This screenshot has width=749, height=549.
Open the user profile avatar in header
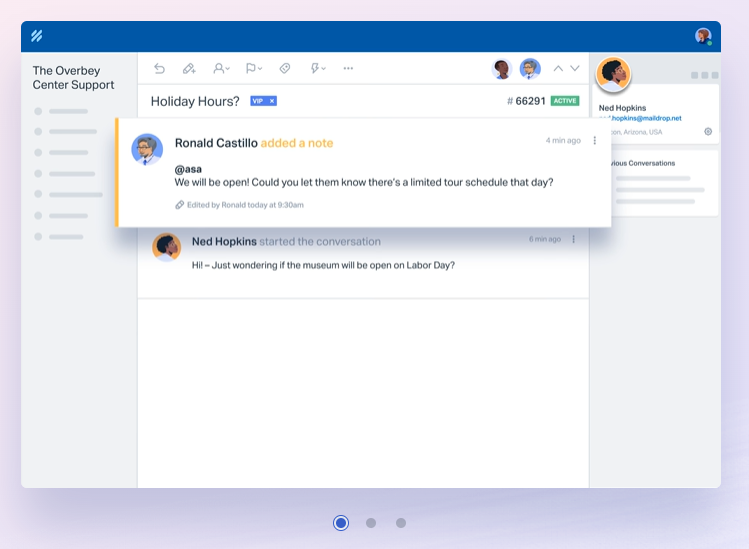click(x=703, y=36)
